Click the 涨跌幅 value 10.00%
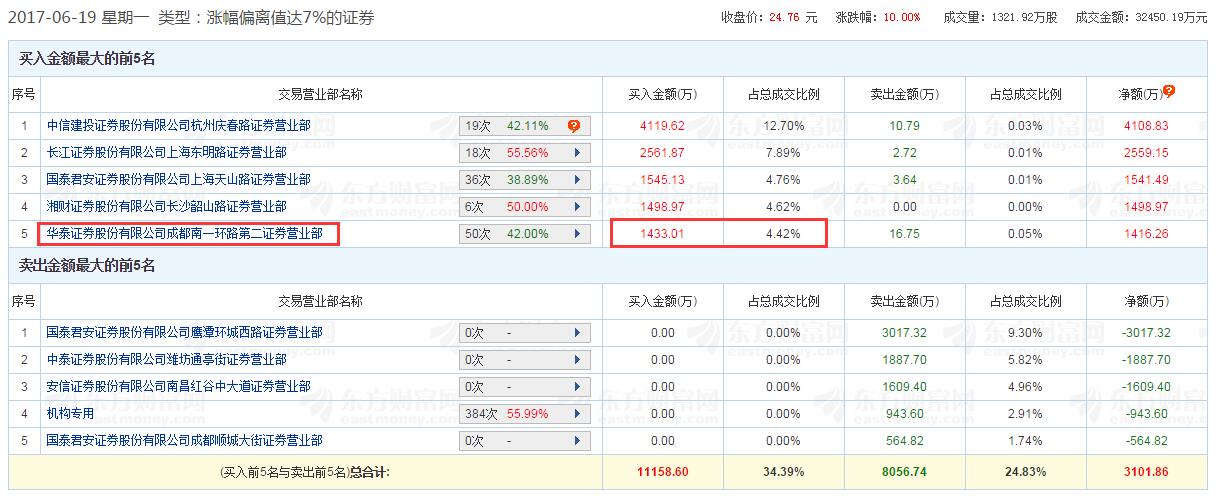The width and height of the screenshot is (1223, 498). point(902,18)
